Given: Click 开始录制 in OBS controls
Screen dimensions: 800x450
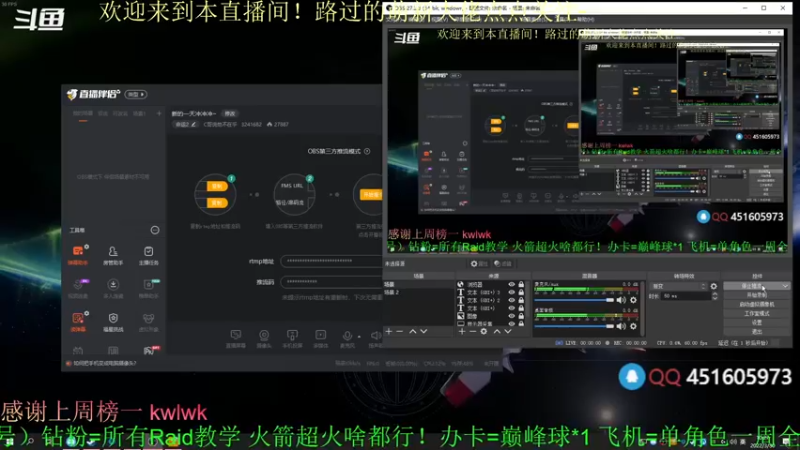Looking at the screenshot, I should [x=757, y=295].
